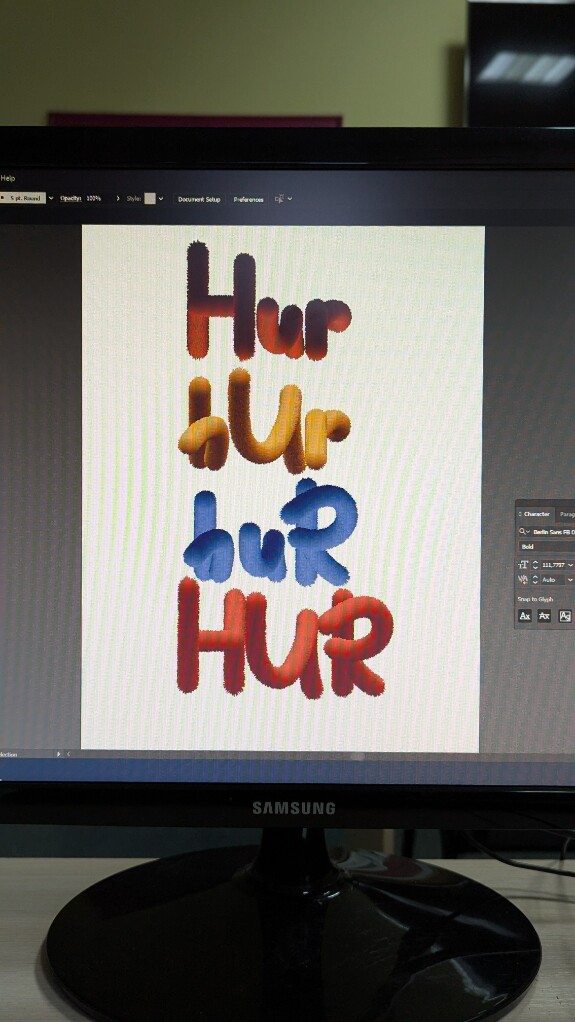Click the arrow right of Opacity value

click(118, 199)
